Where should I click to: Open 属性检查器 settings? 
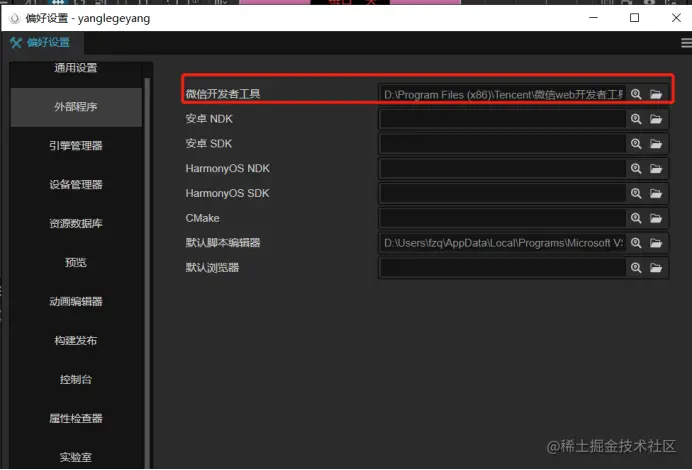(76, 418)
